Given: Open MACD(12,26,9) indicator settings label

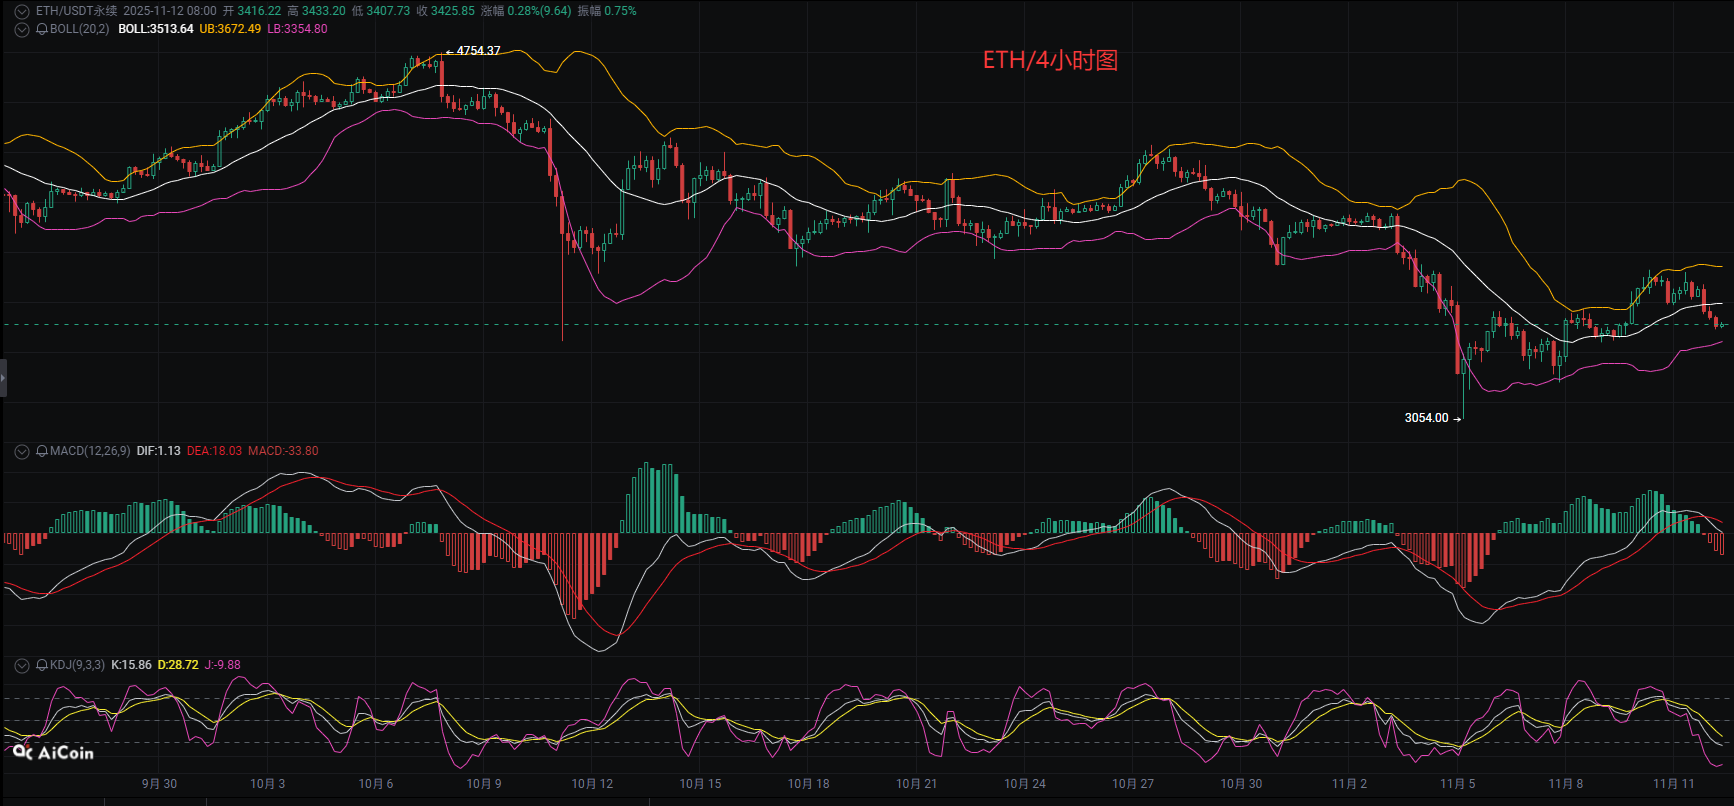Looking at the screenshot, I should click(90, 451).
